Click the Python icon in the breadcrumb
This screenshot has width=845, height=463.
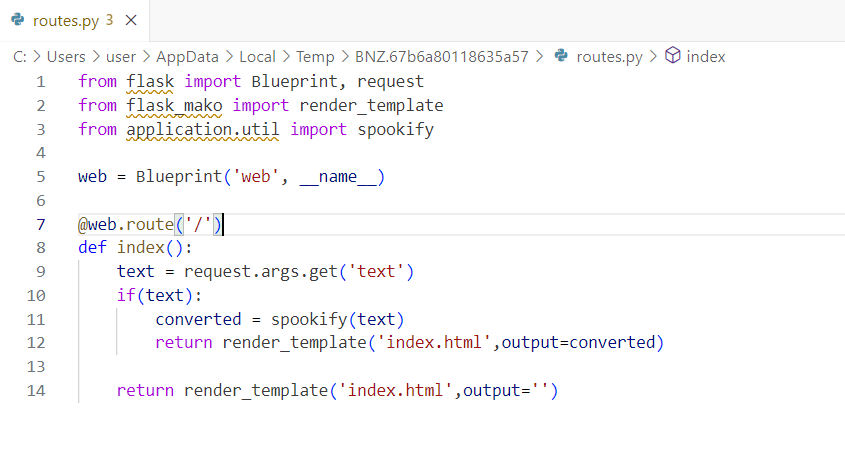pyautogui.click(x=562, y=56)
